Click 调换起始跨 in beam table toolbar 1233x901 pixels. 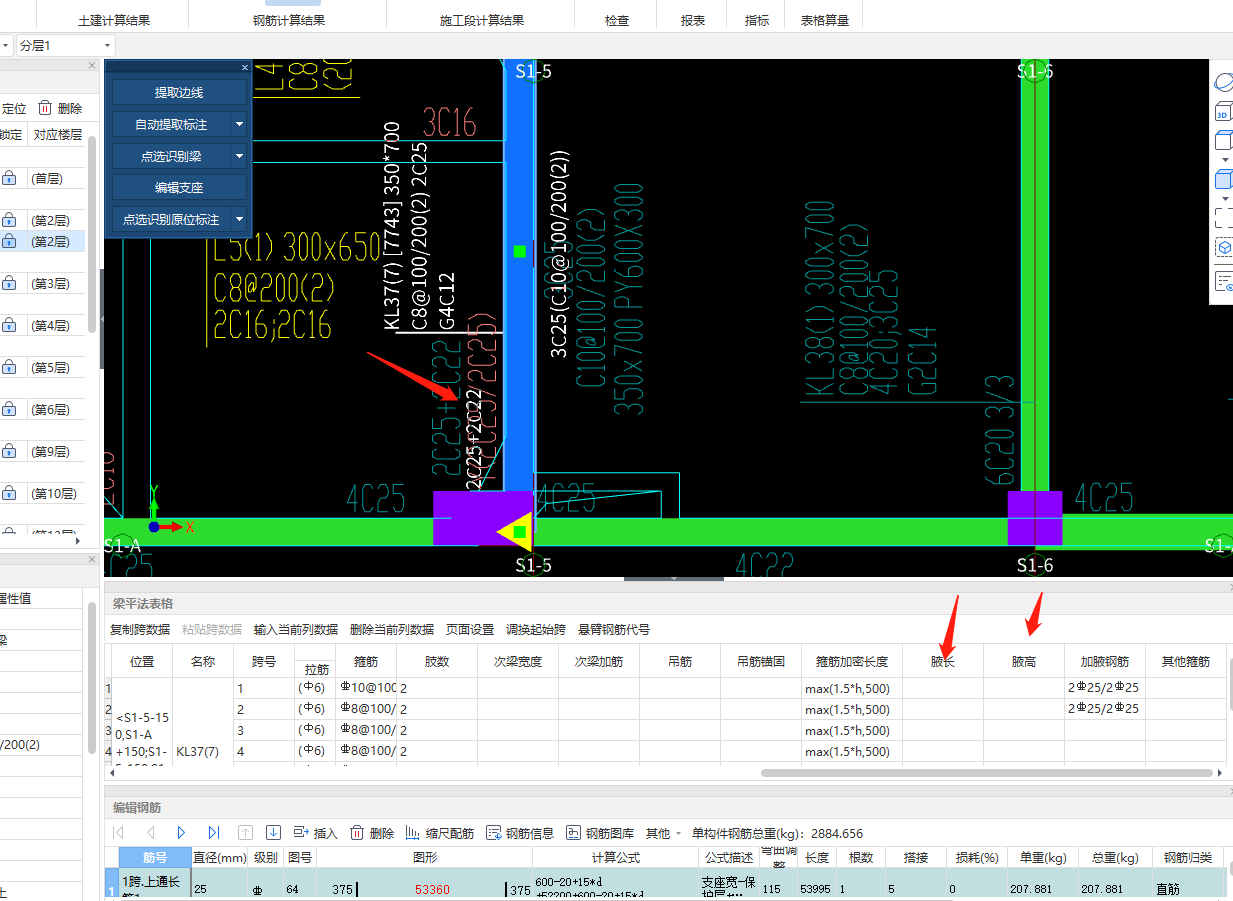tap(536, 629)
